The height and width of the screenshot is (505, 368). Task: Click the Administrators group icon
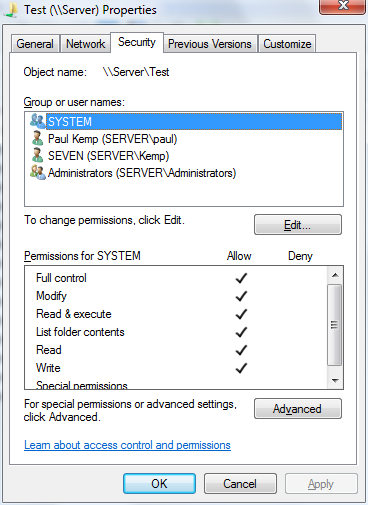[x=37, y=173]
